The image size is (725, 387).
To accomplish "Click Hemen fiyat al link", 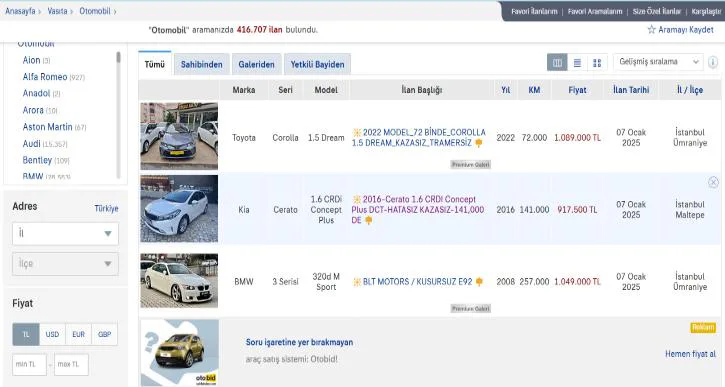I will (690, 354).
